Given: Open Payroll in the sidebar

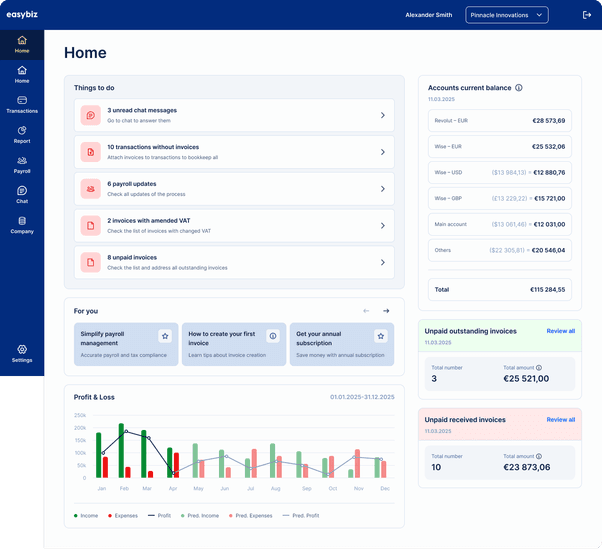Looking at the screenshot, I should pos(22,165).
